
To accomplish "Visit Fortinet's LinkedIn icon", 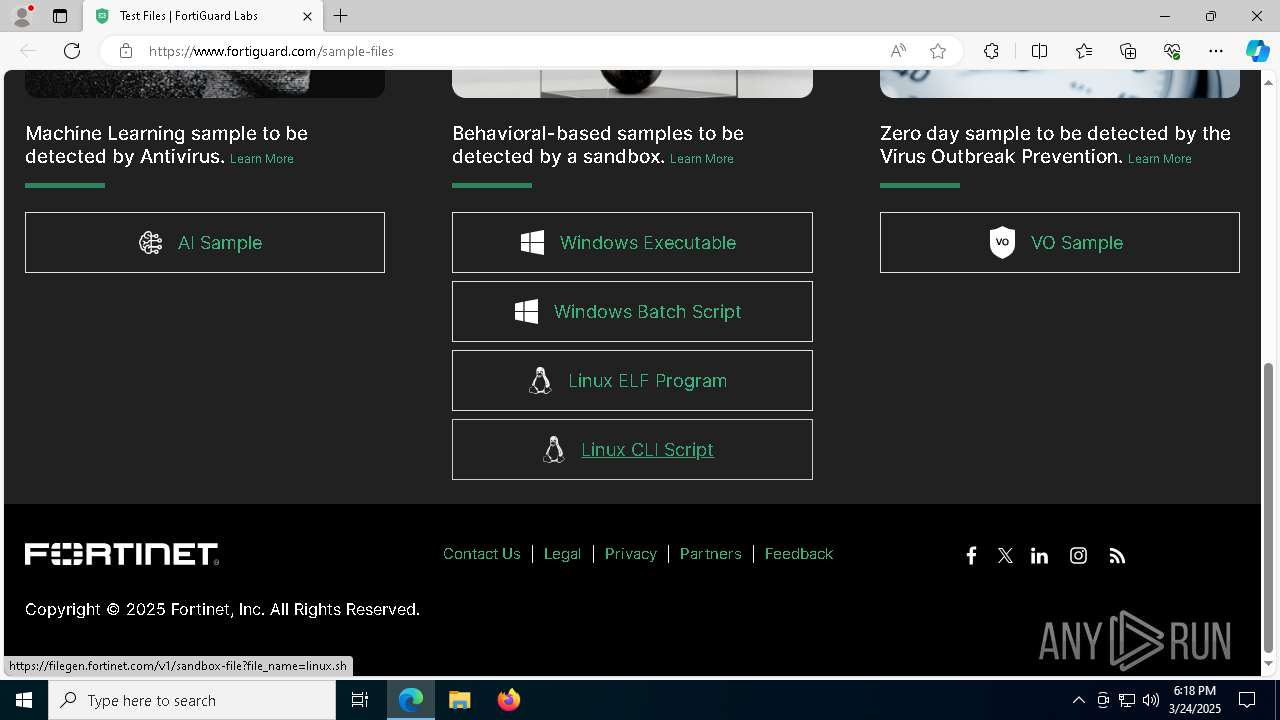I will (x=1040, y=556).
